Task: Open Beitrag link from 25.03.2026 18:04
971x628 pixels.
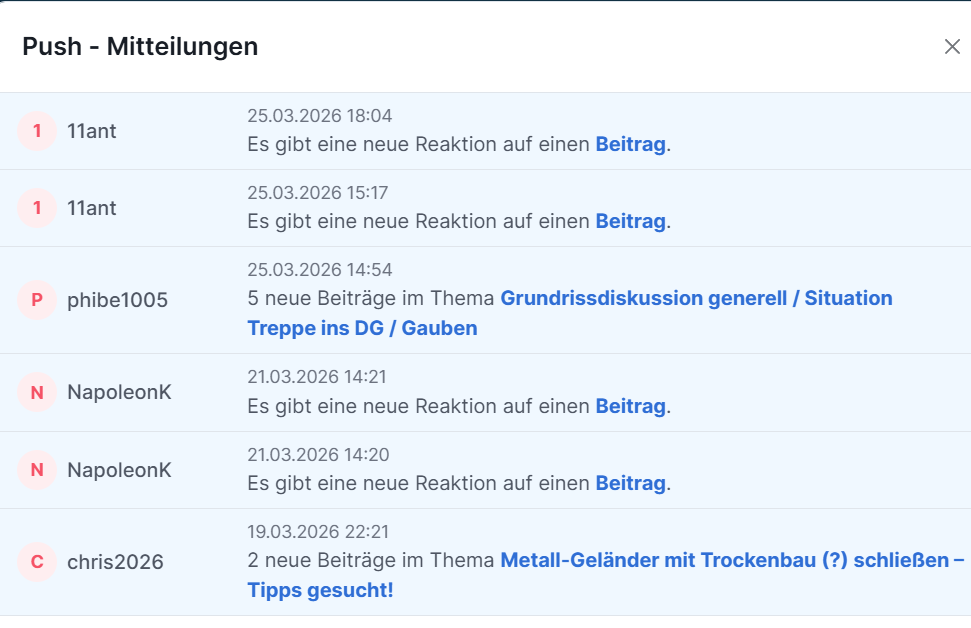Action: (x=630, y=144)
